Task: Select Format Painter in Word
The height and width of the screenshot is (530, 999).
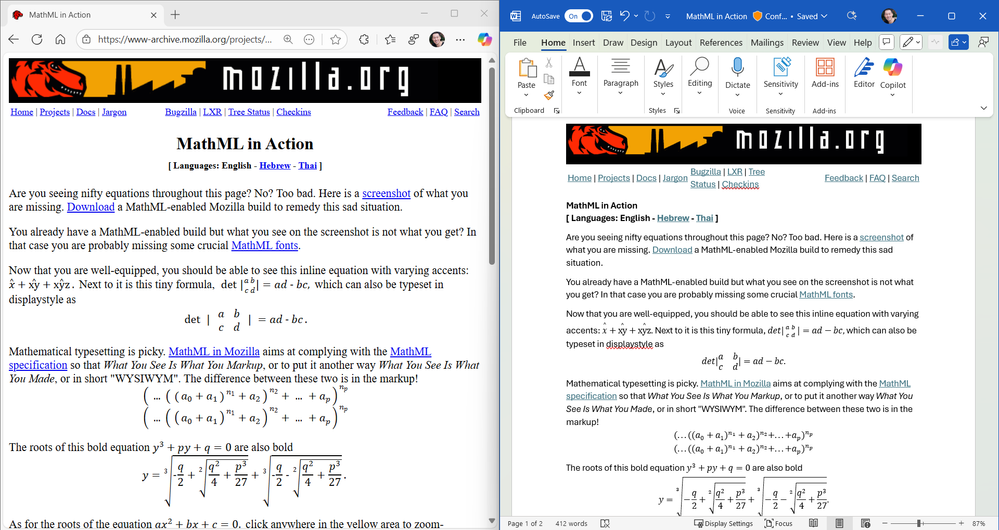Action: 549,95
